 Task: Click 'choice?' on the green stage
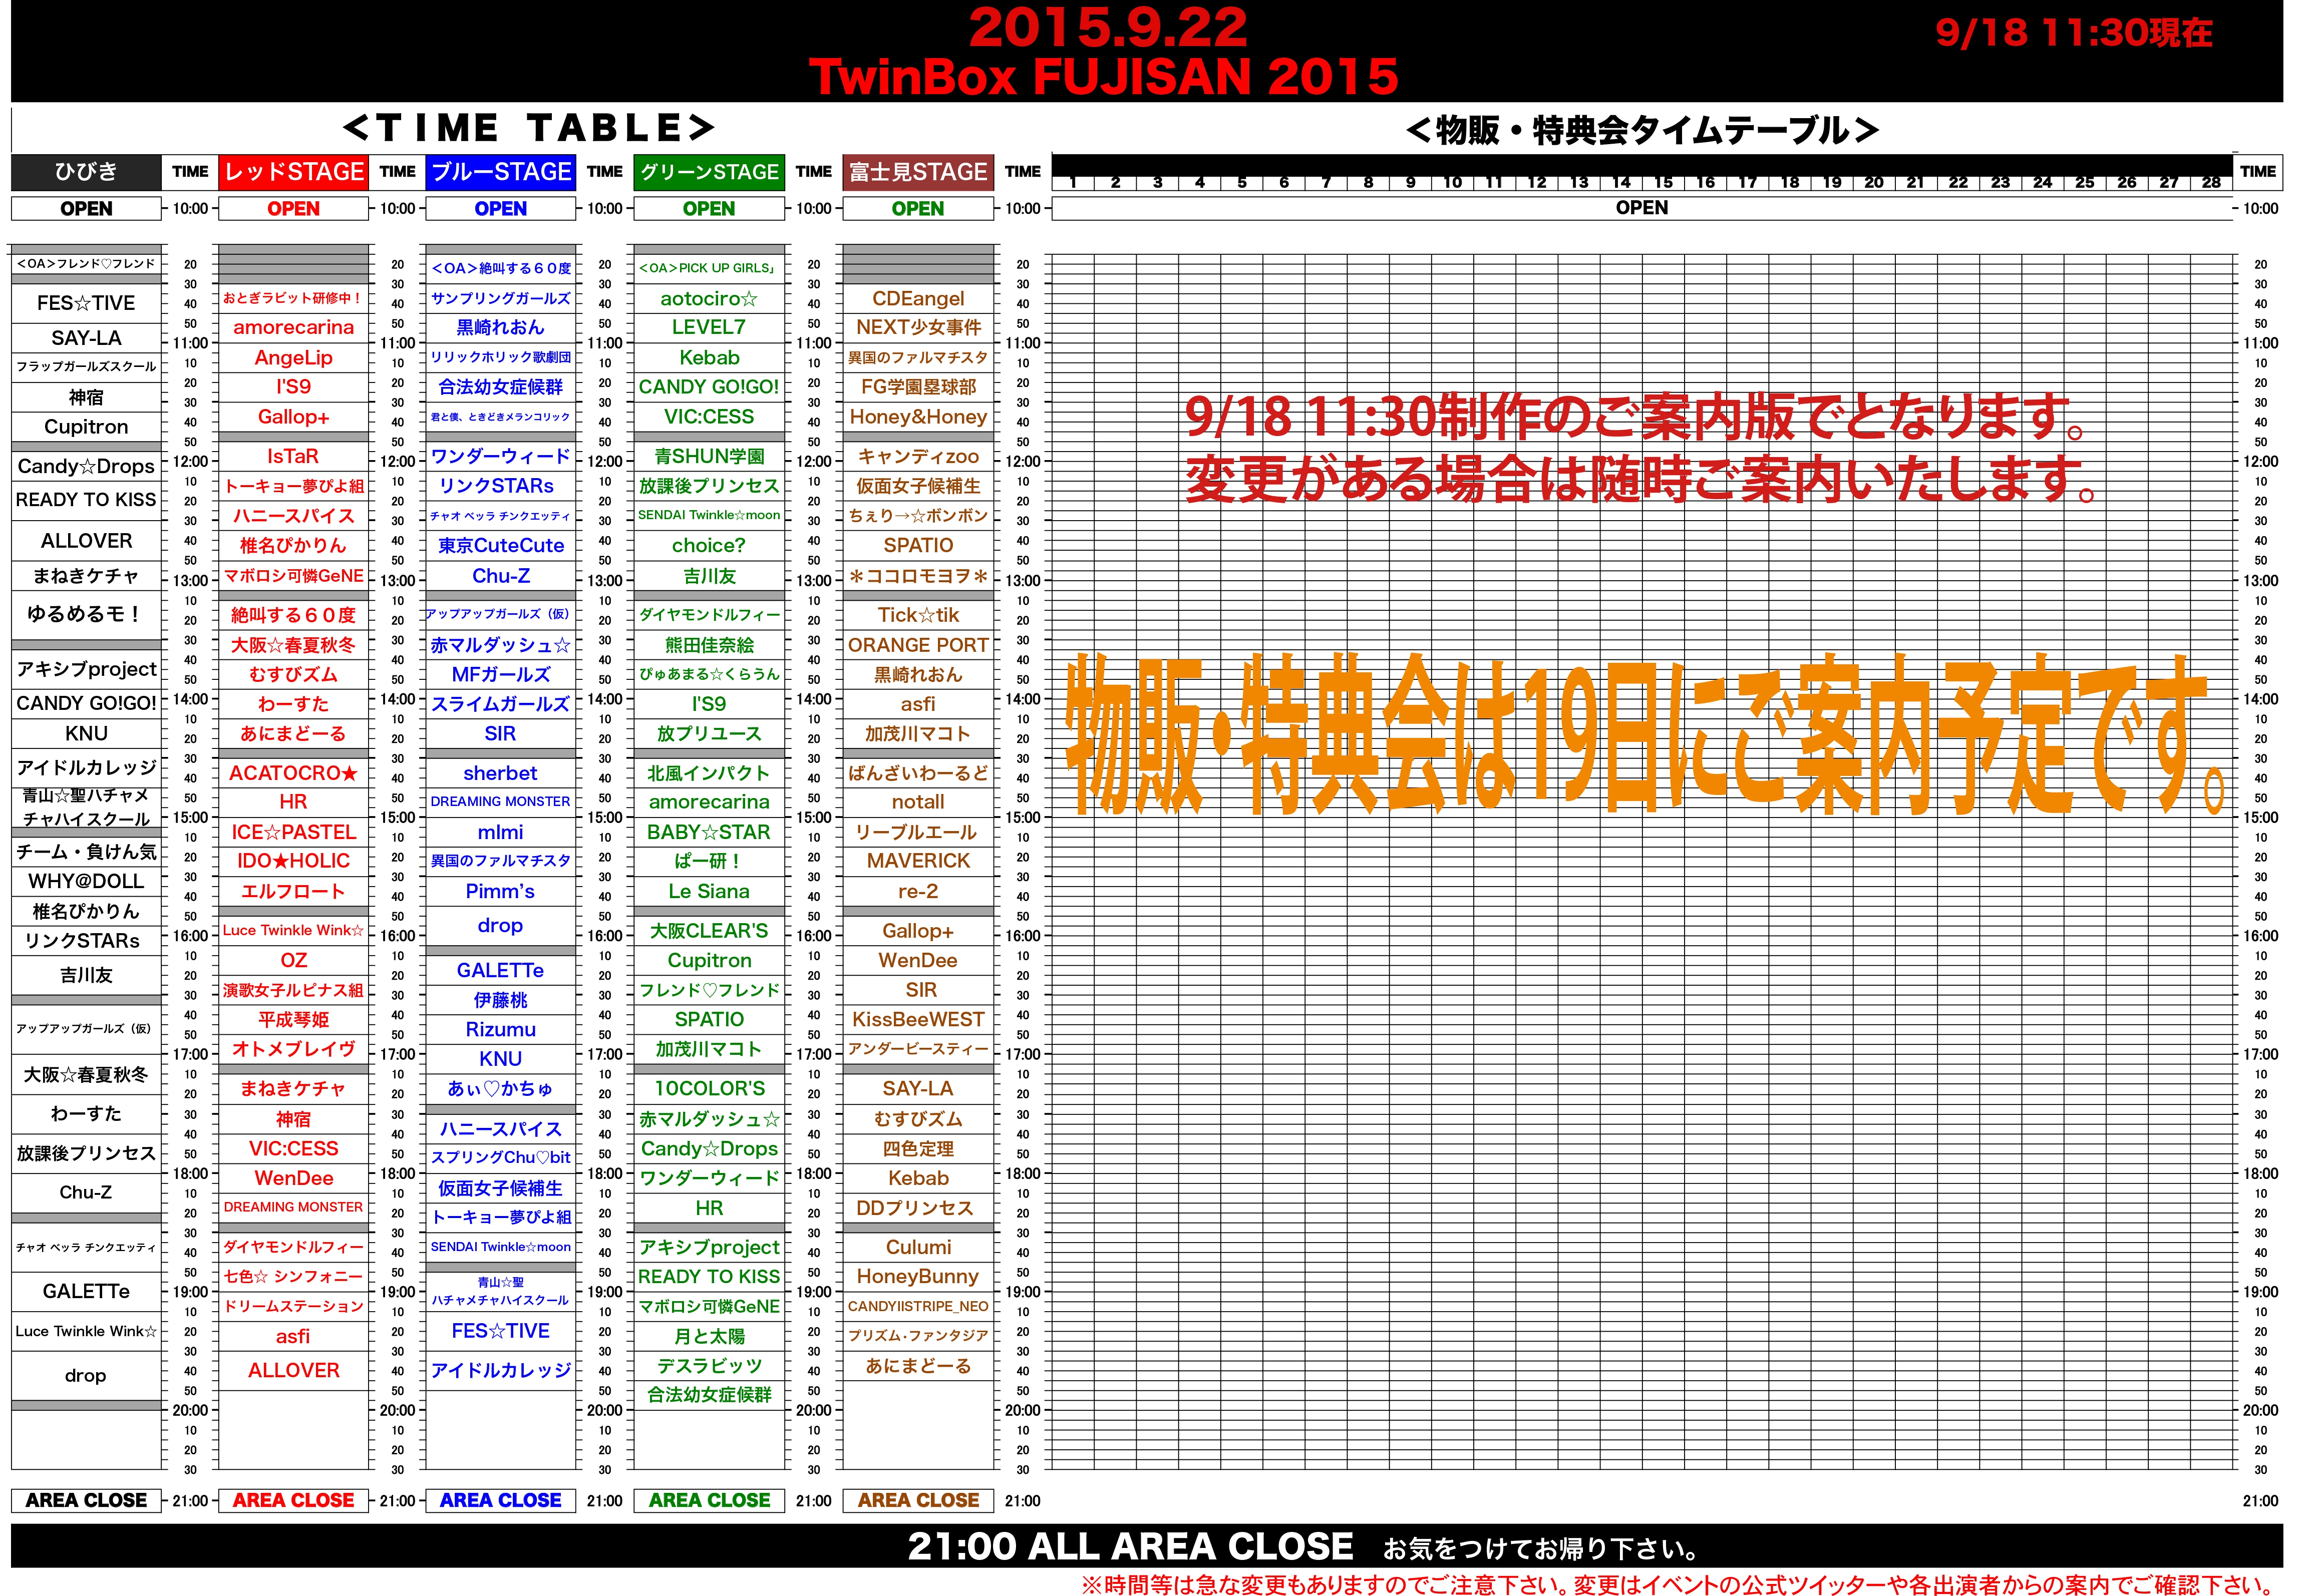click(x=709, y=546)
